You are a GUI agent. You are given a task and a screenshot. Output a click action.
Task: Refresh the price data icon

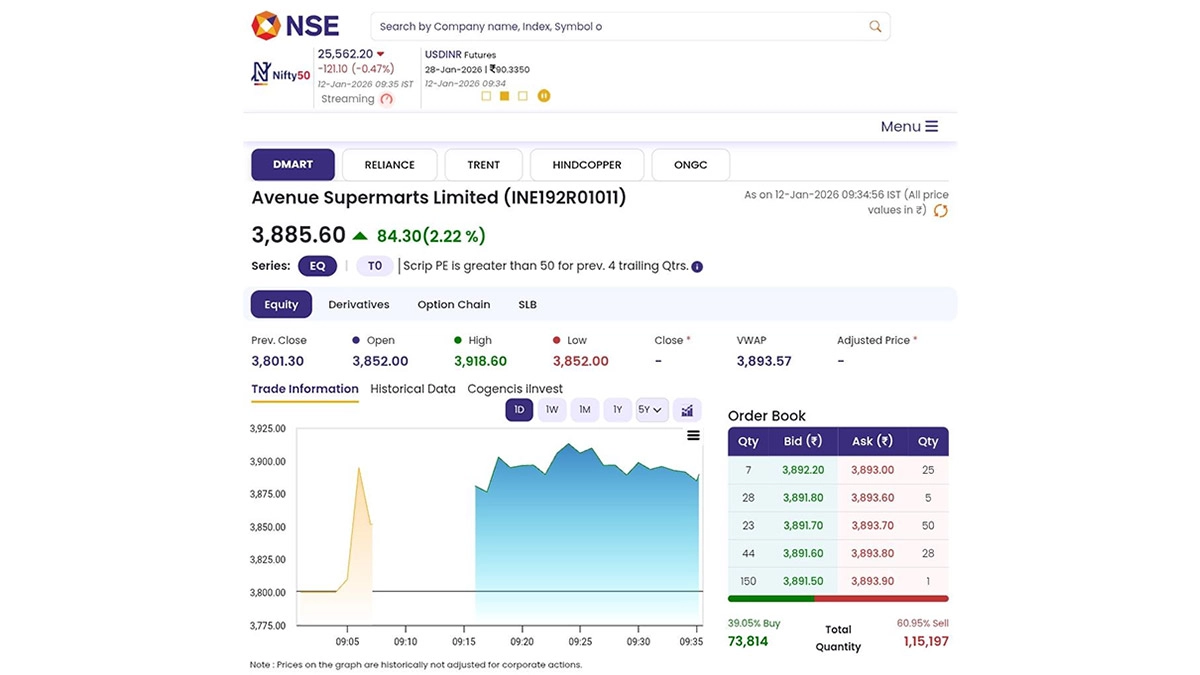tap(940, 211)
